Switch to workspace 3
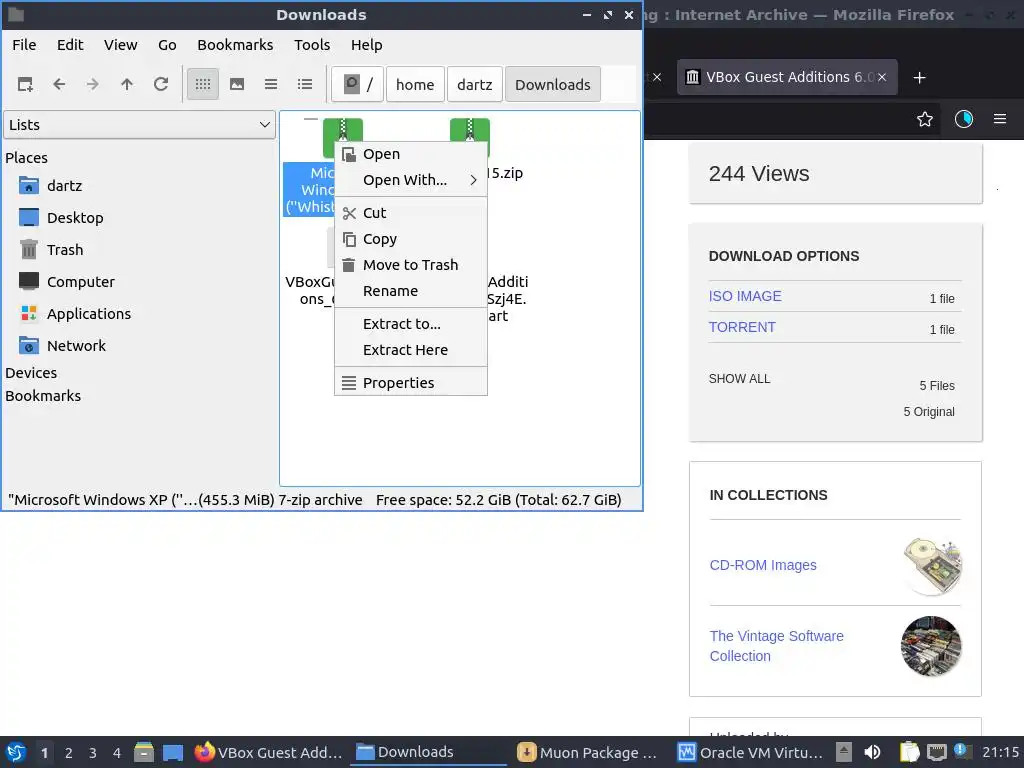1024x768 pixels. pyautogui.click(x=93, y=753)
